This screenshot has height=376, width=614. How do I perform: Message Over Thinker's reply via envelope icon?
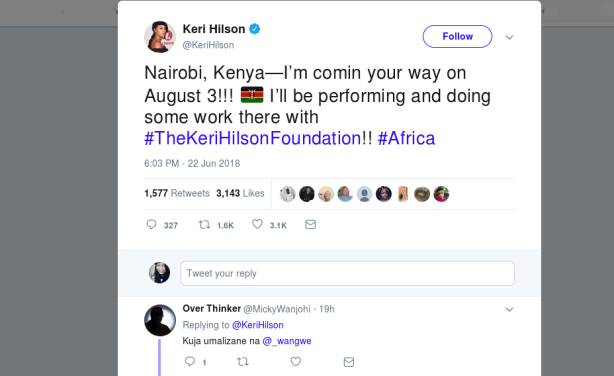click(x=349, y=362)
